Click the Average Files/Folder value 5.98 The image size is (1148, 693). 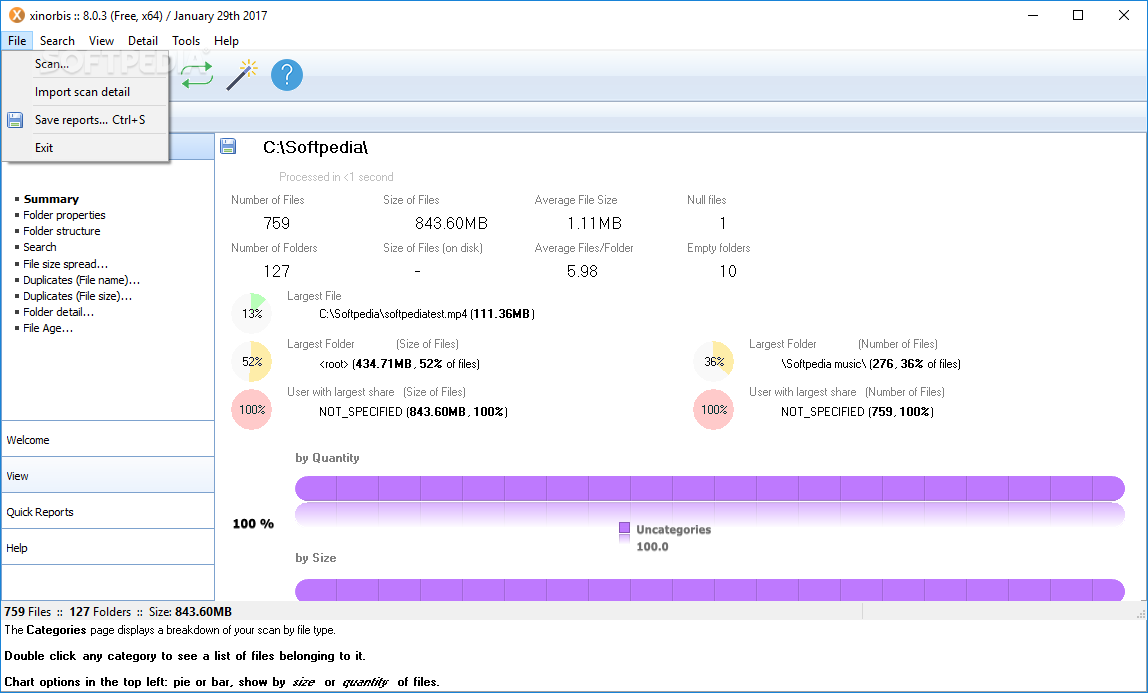click(582, 271)
